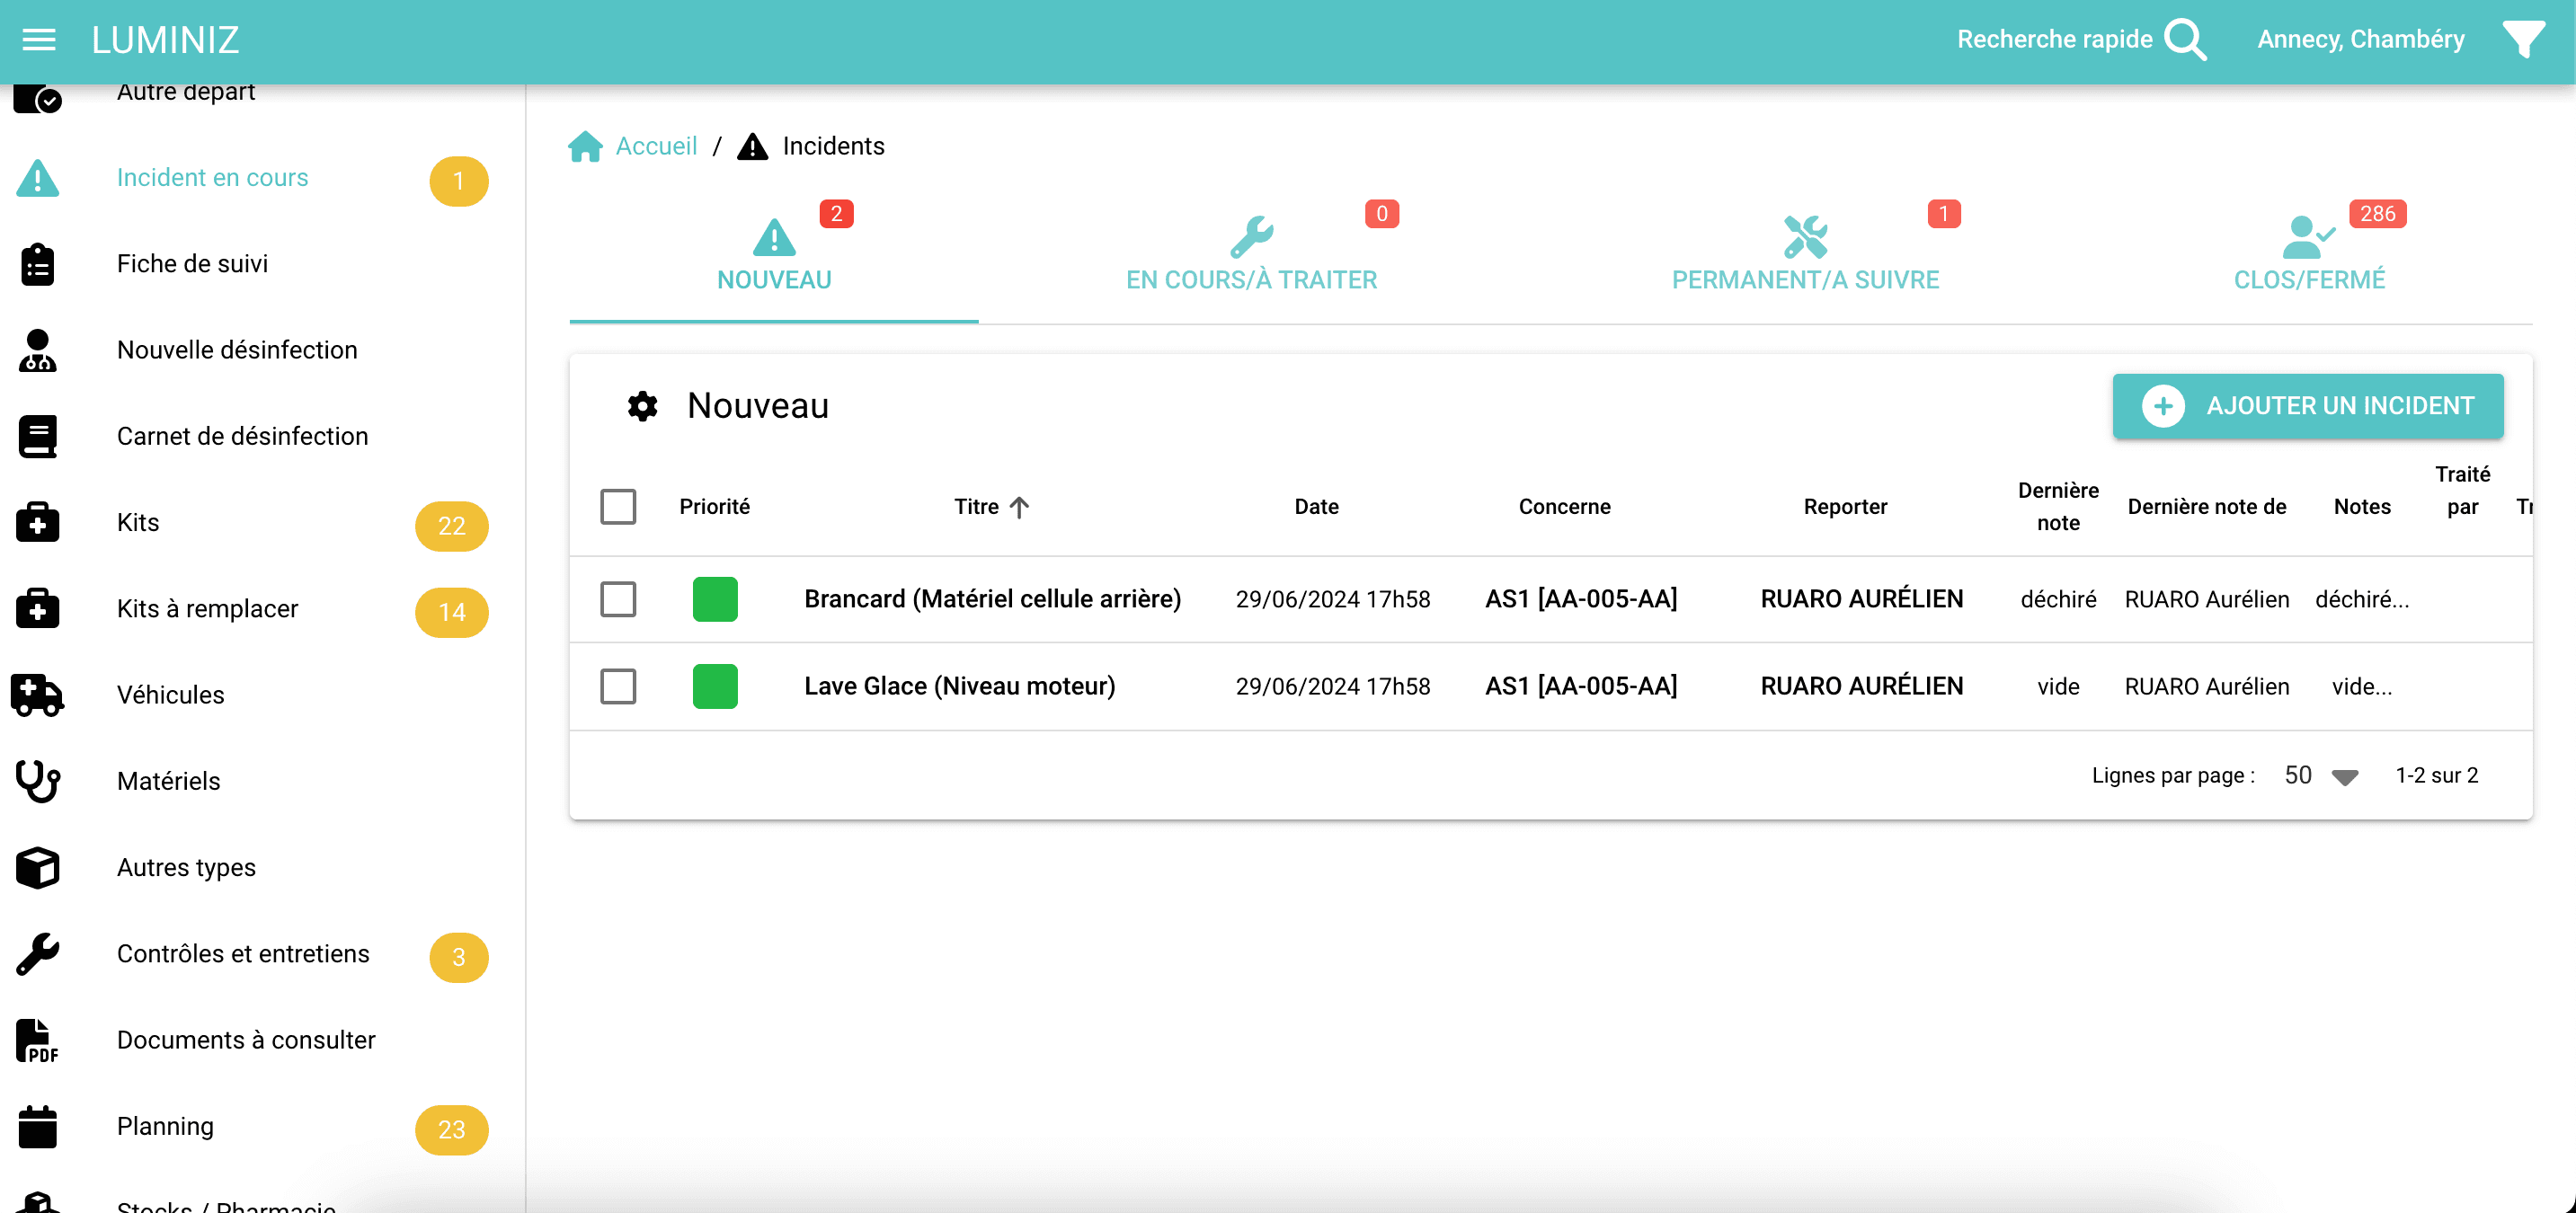Switch to the CLOS/FERMÉ tab
This screenshot has width=2576, height=1213.
click(x=2310, y=255)
